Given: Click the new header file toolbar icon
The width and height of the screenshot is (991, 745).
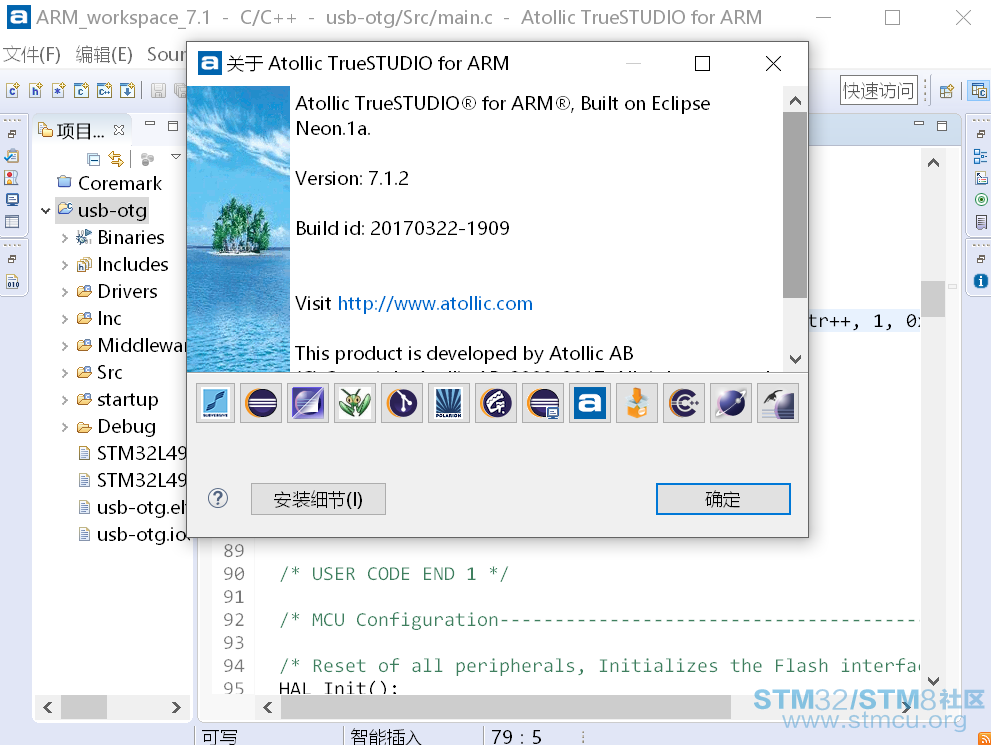Looking at the screenshot, I should pos(35,90).
